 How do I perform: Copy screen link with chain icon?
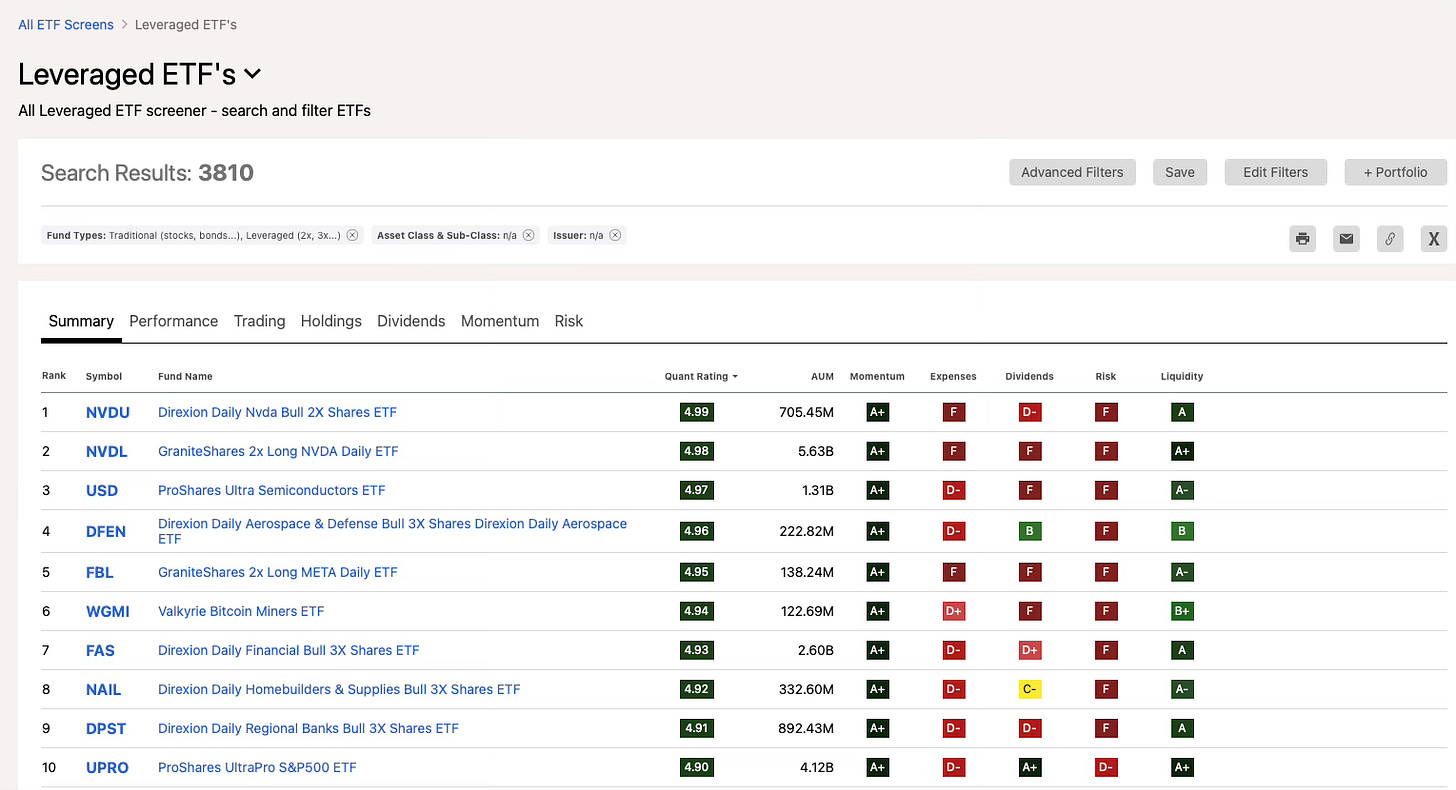(1390, 238)
